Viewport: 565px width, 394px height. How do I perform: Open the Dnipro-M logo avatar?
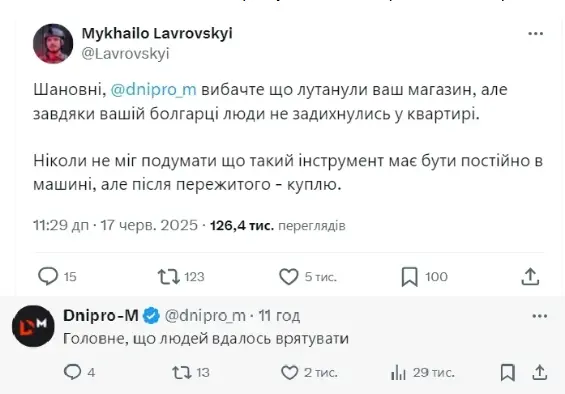click(x=33, y=326)
